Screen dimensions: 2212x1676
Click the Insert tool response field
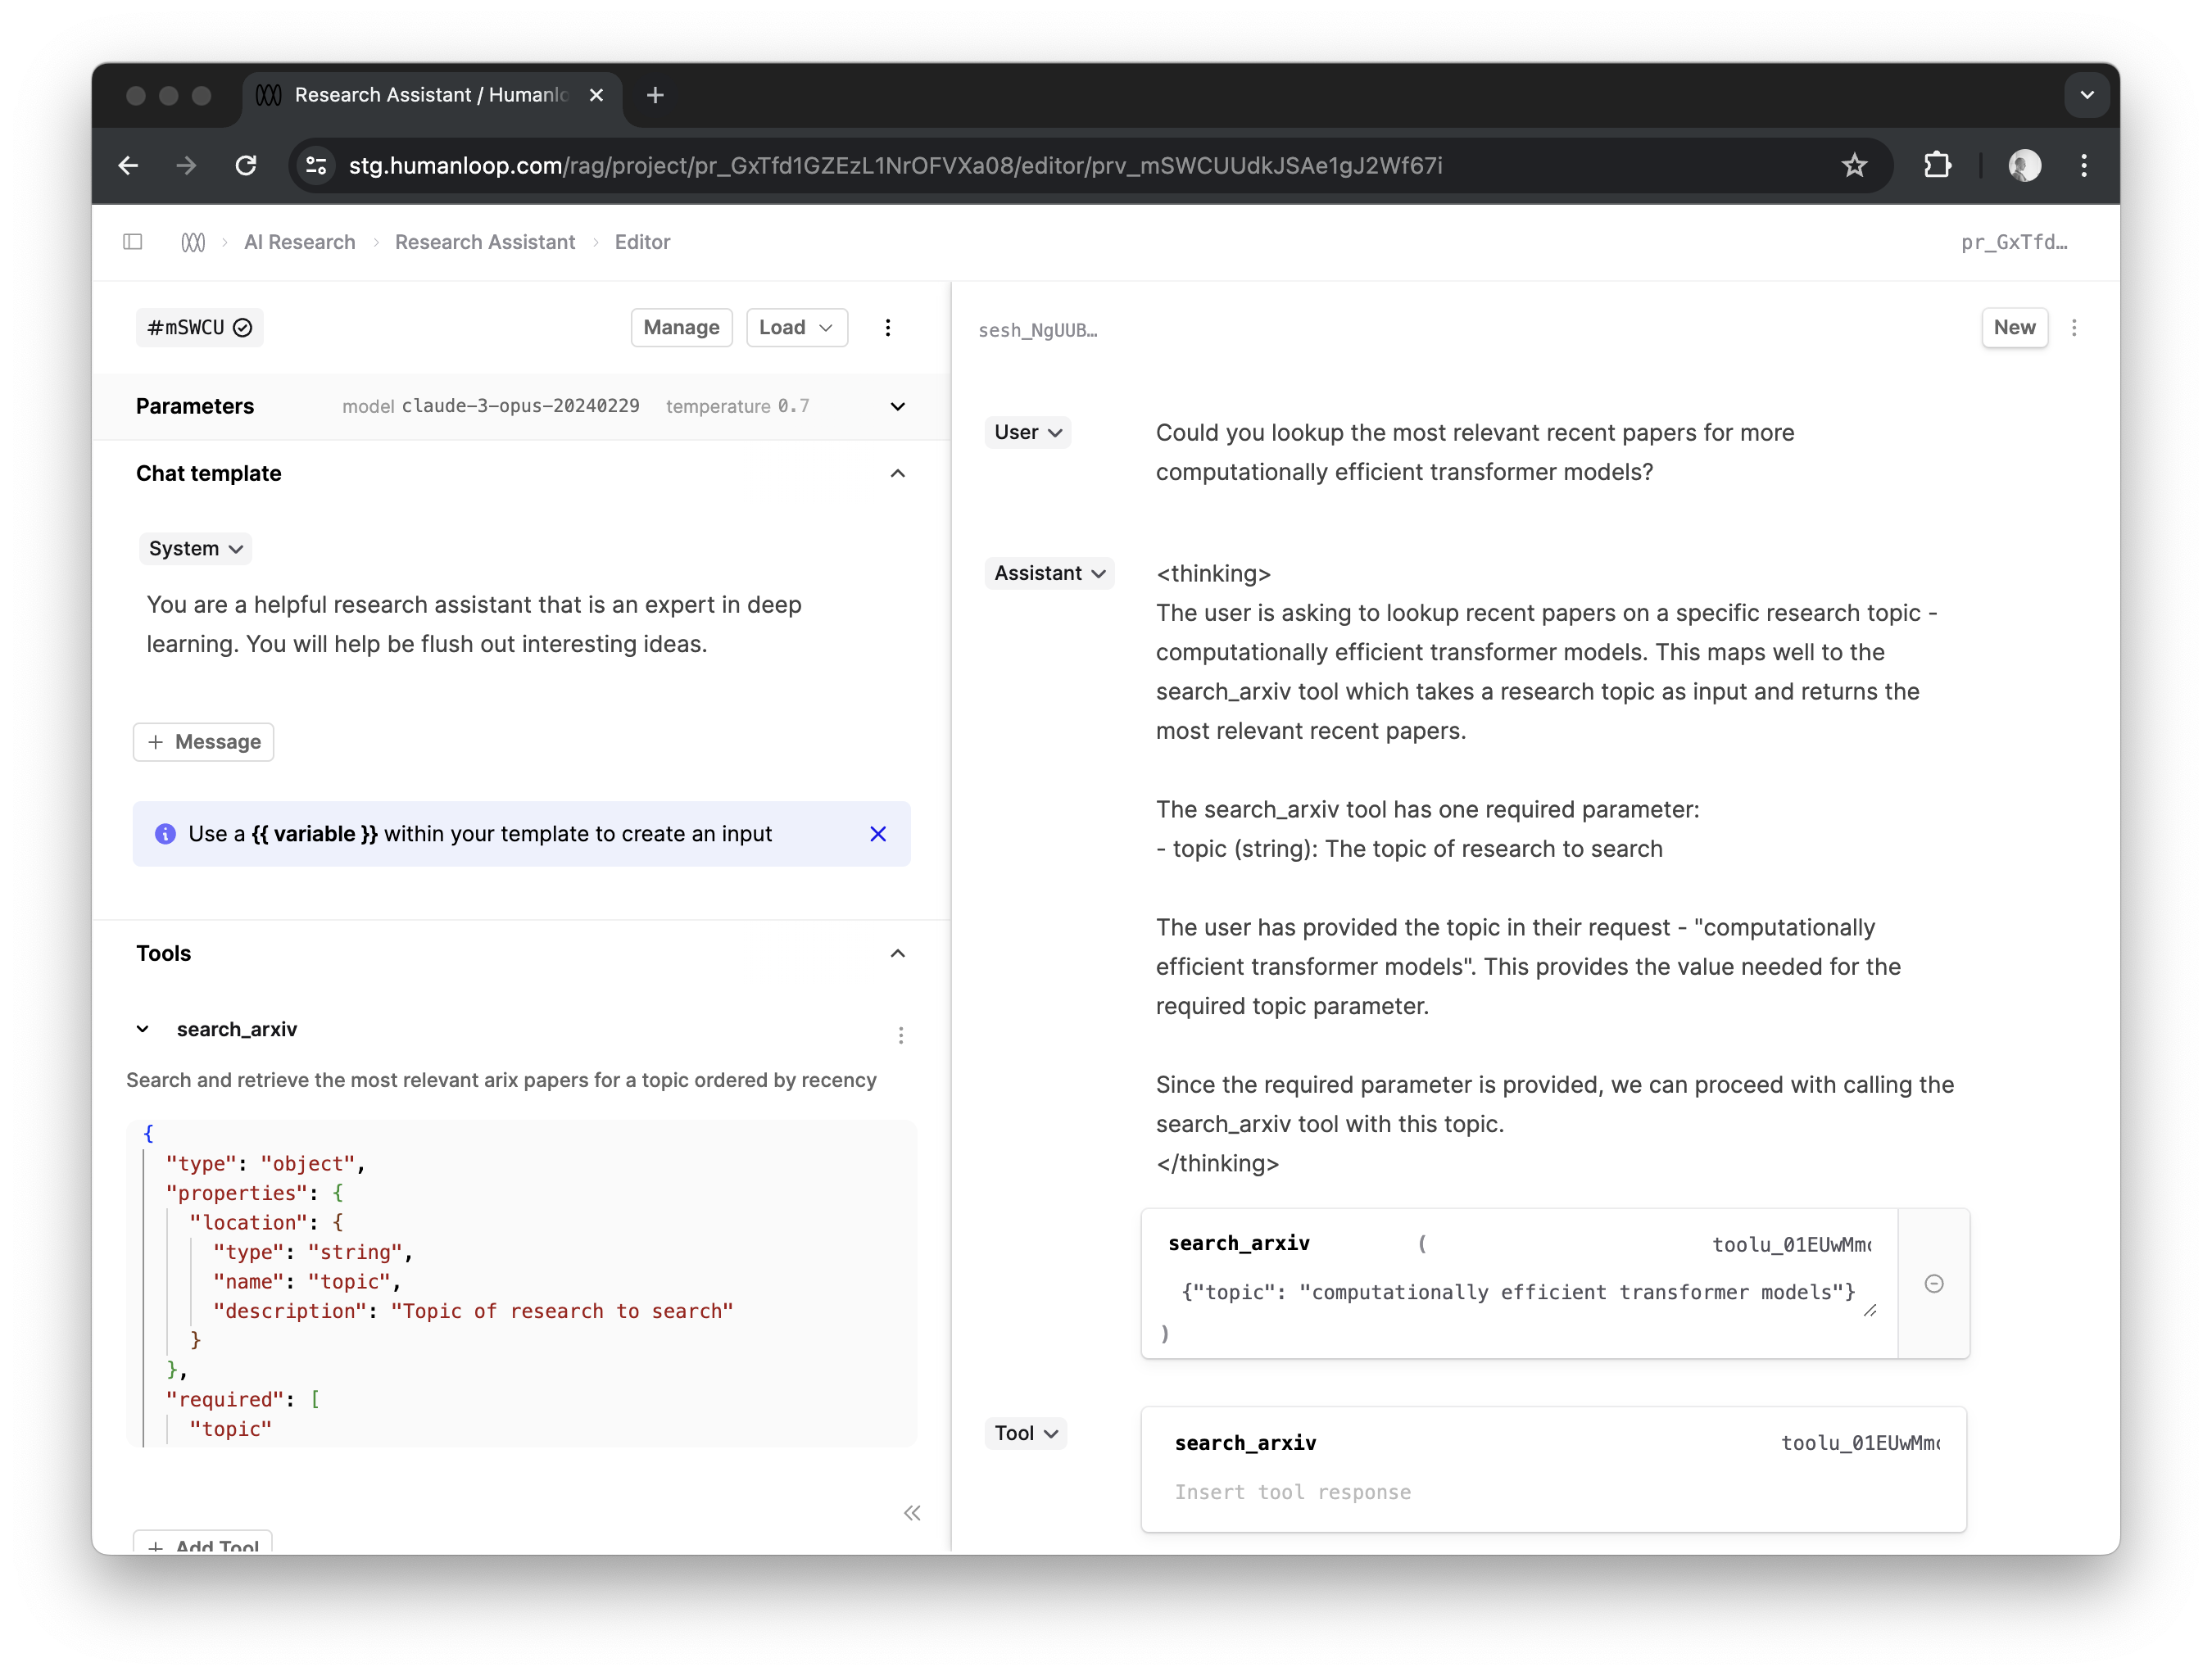1553,1492
